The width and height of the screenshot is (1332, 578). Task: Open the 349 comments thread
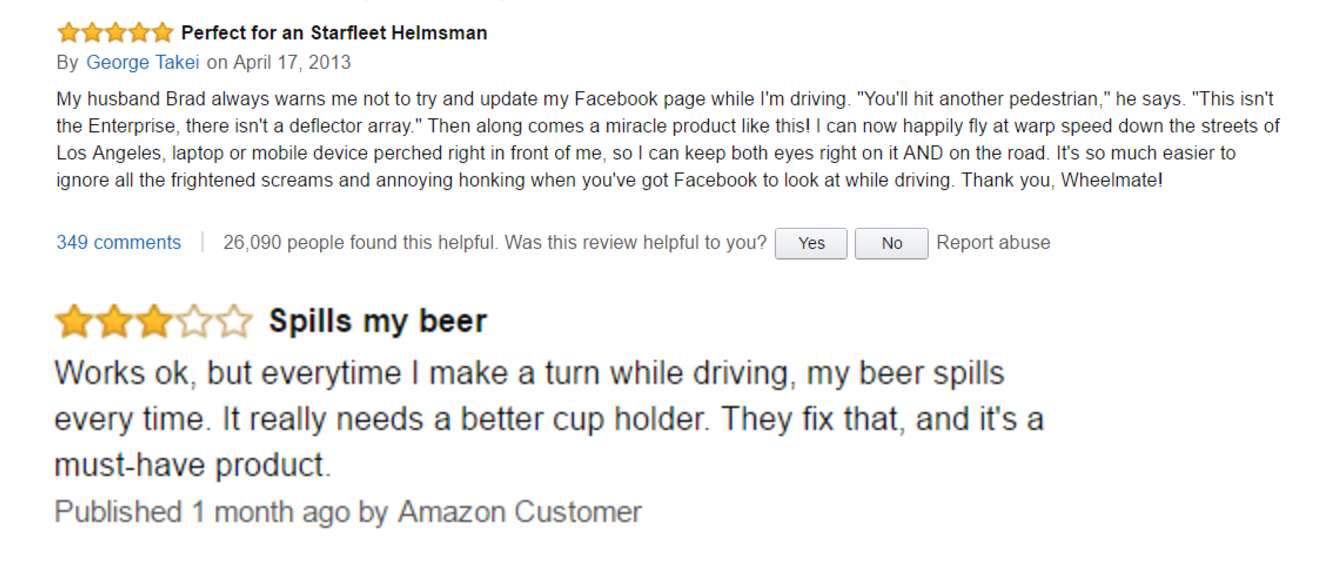[x=119, y=242]
